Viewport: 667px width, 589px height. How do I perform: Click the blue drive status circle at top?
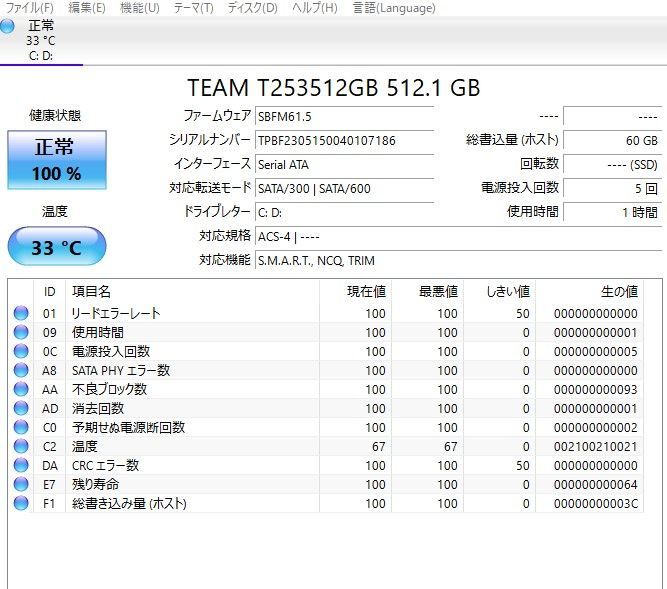click(x=7, y=26)
